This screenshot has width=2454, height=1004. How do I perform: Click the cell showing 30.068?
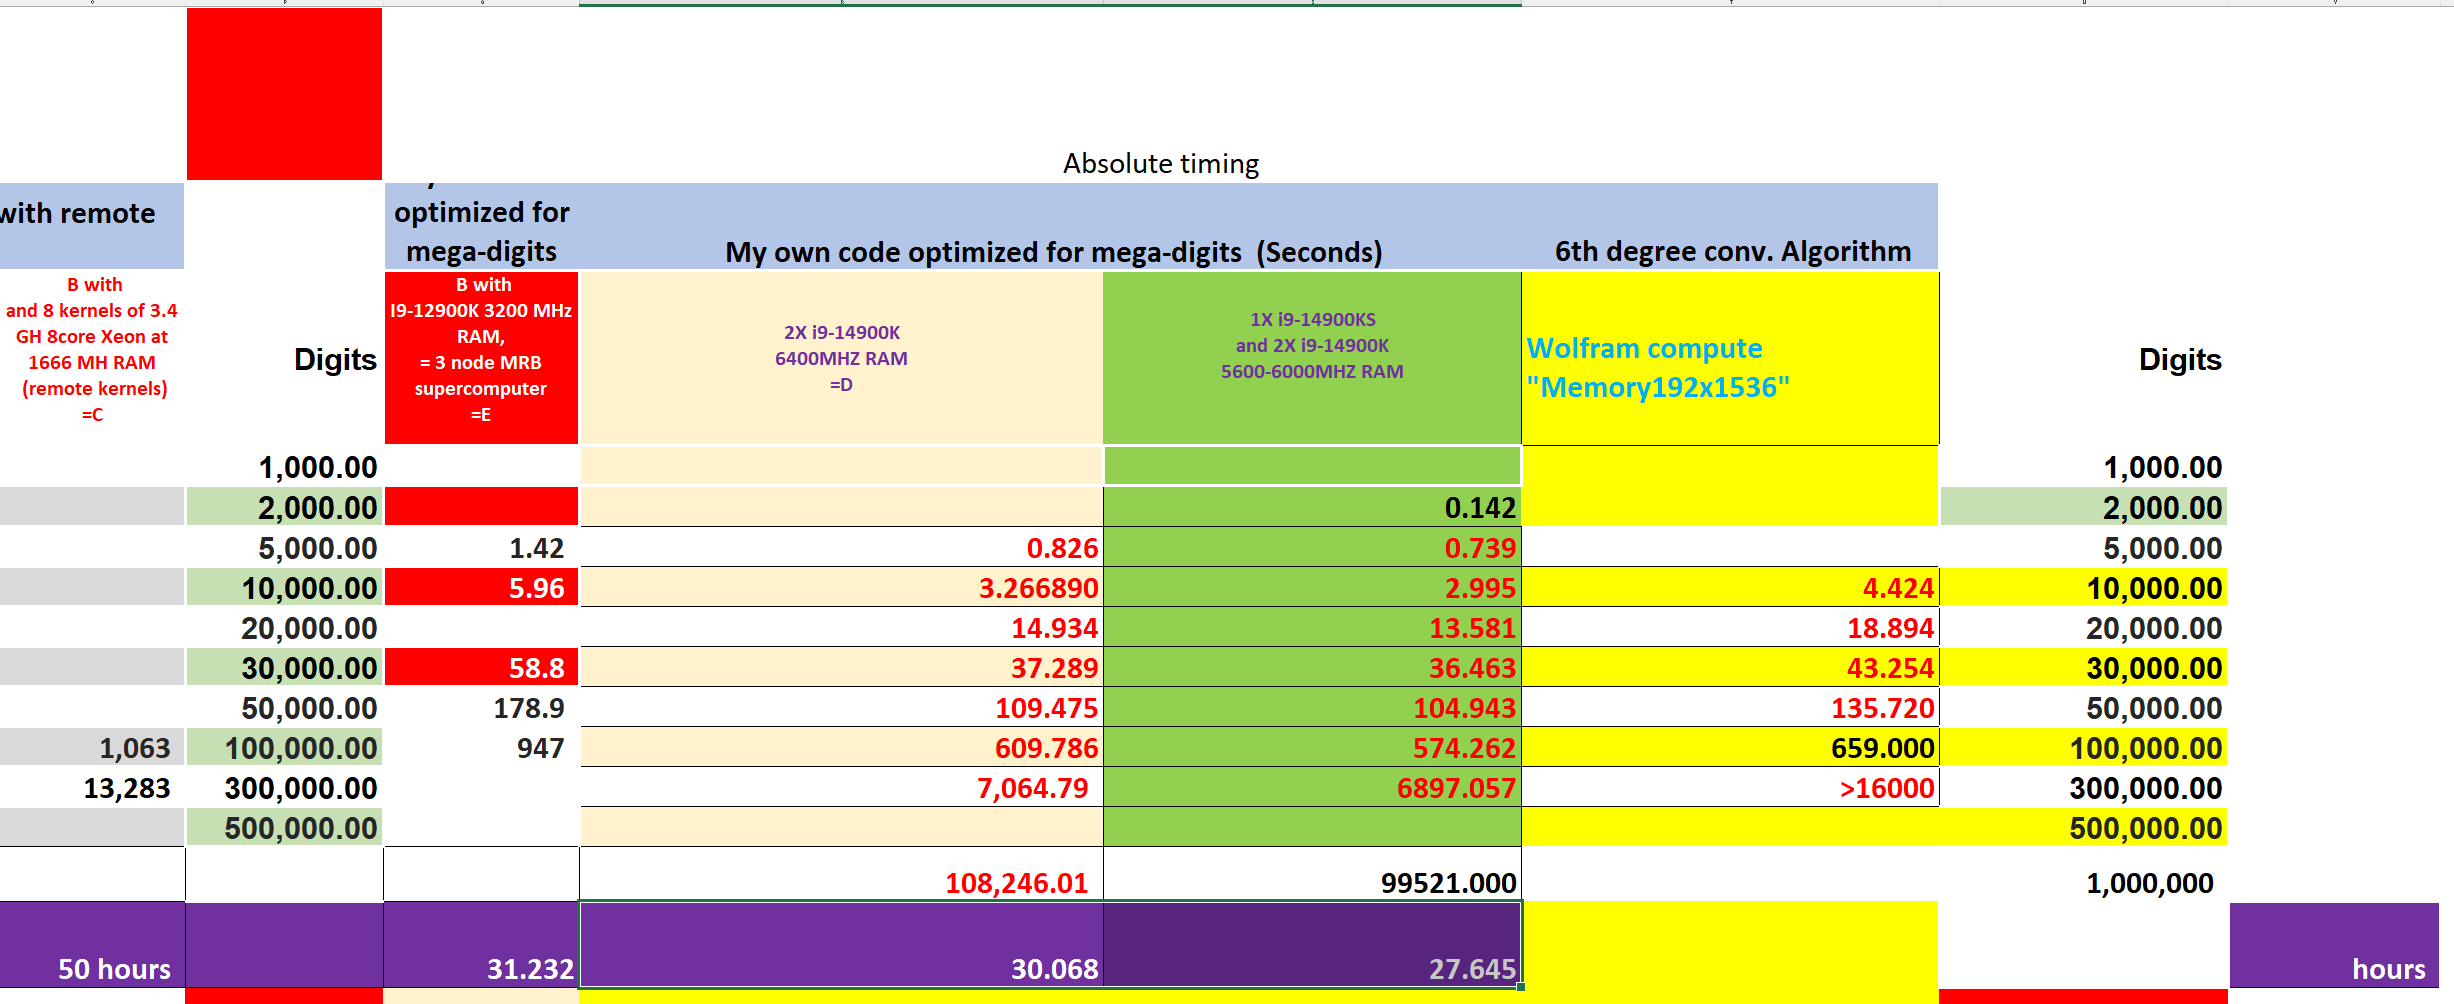[x=841, y=945]
